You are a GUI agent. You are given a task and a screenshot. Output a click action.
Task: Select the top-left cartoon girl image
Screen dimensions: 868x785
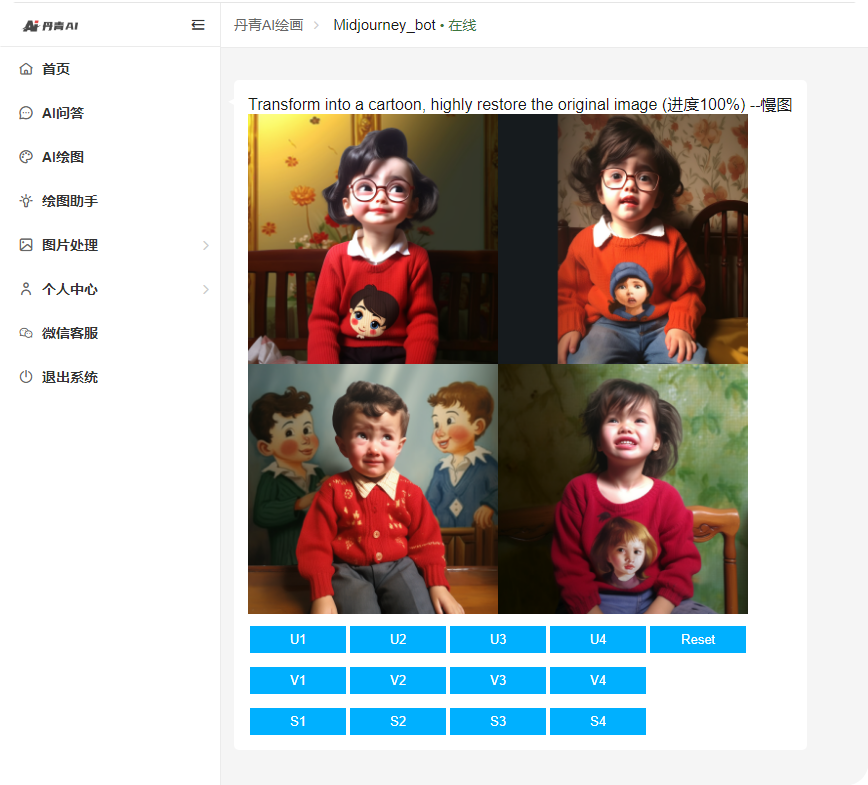tap(372, 239)
